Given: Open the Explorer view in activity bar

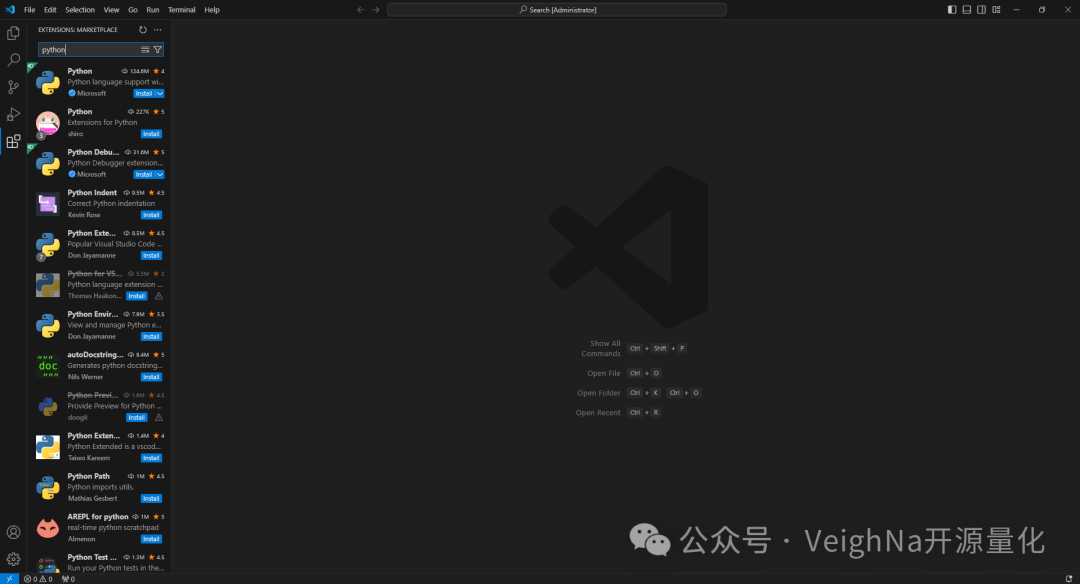Looking at the screenshot, I should coord(13,33).
